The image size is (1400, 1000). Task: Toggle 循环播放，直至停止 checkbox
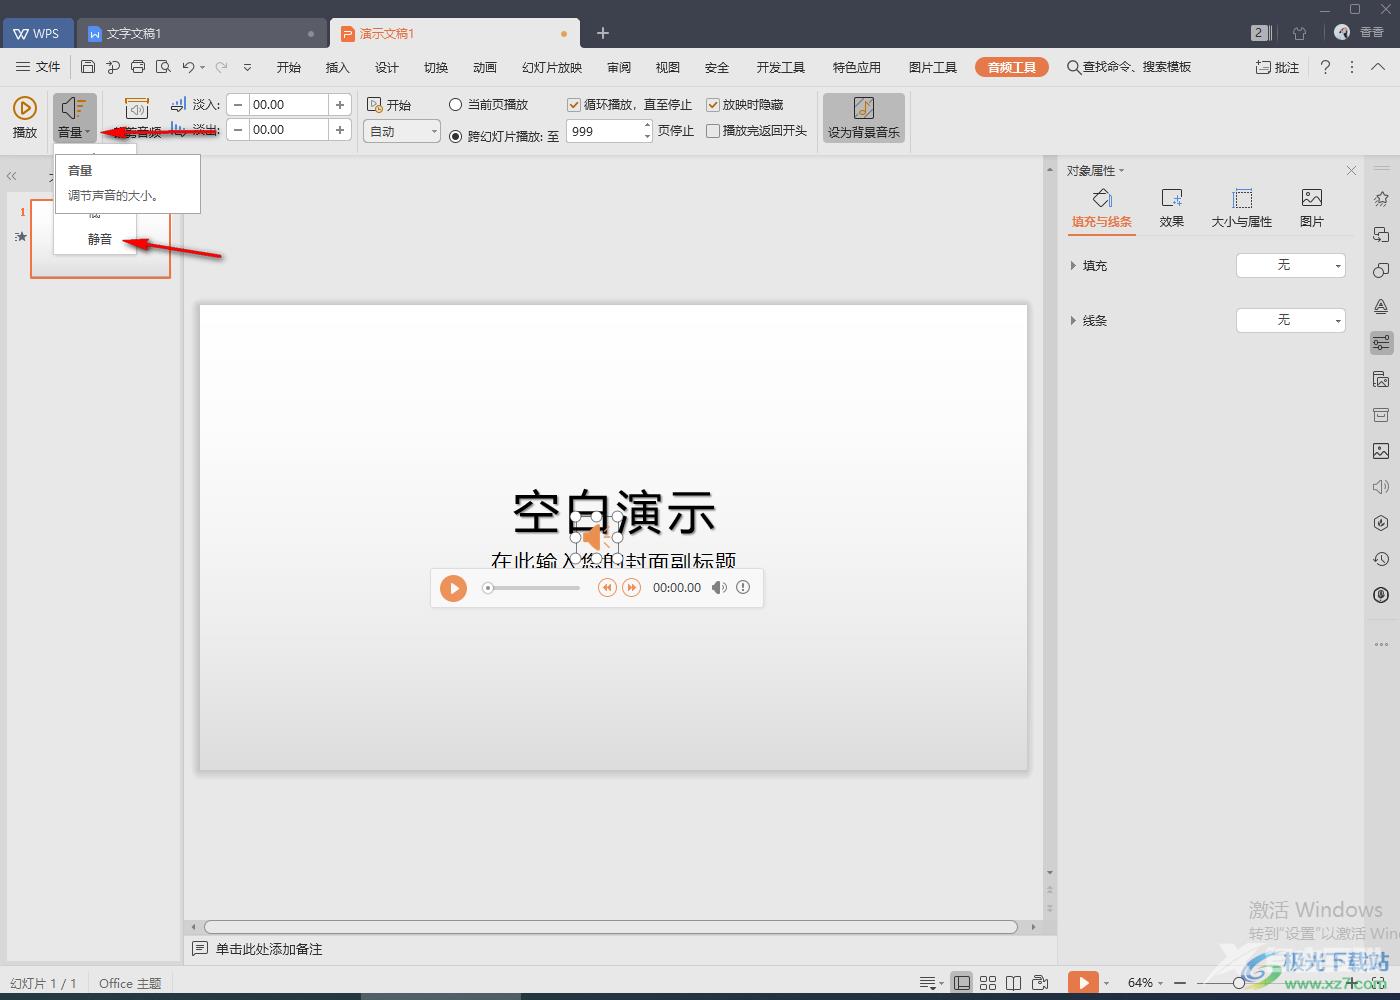[x=574, y=104]
